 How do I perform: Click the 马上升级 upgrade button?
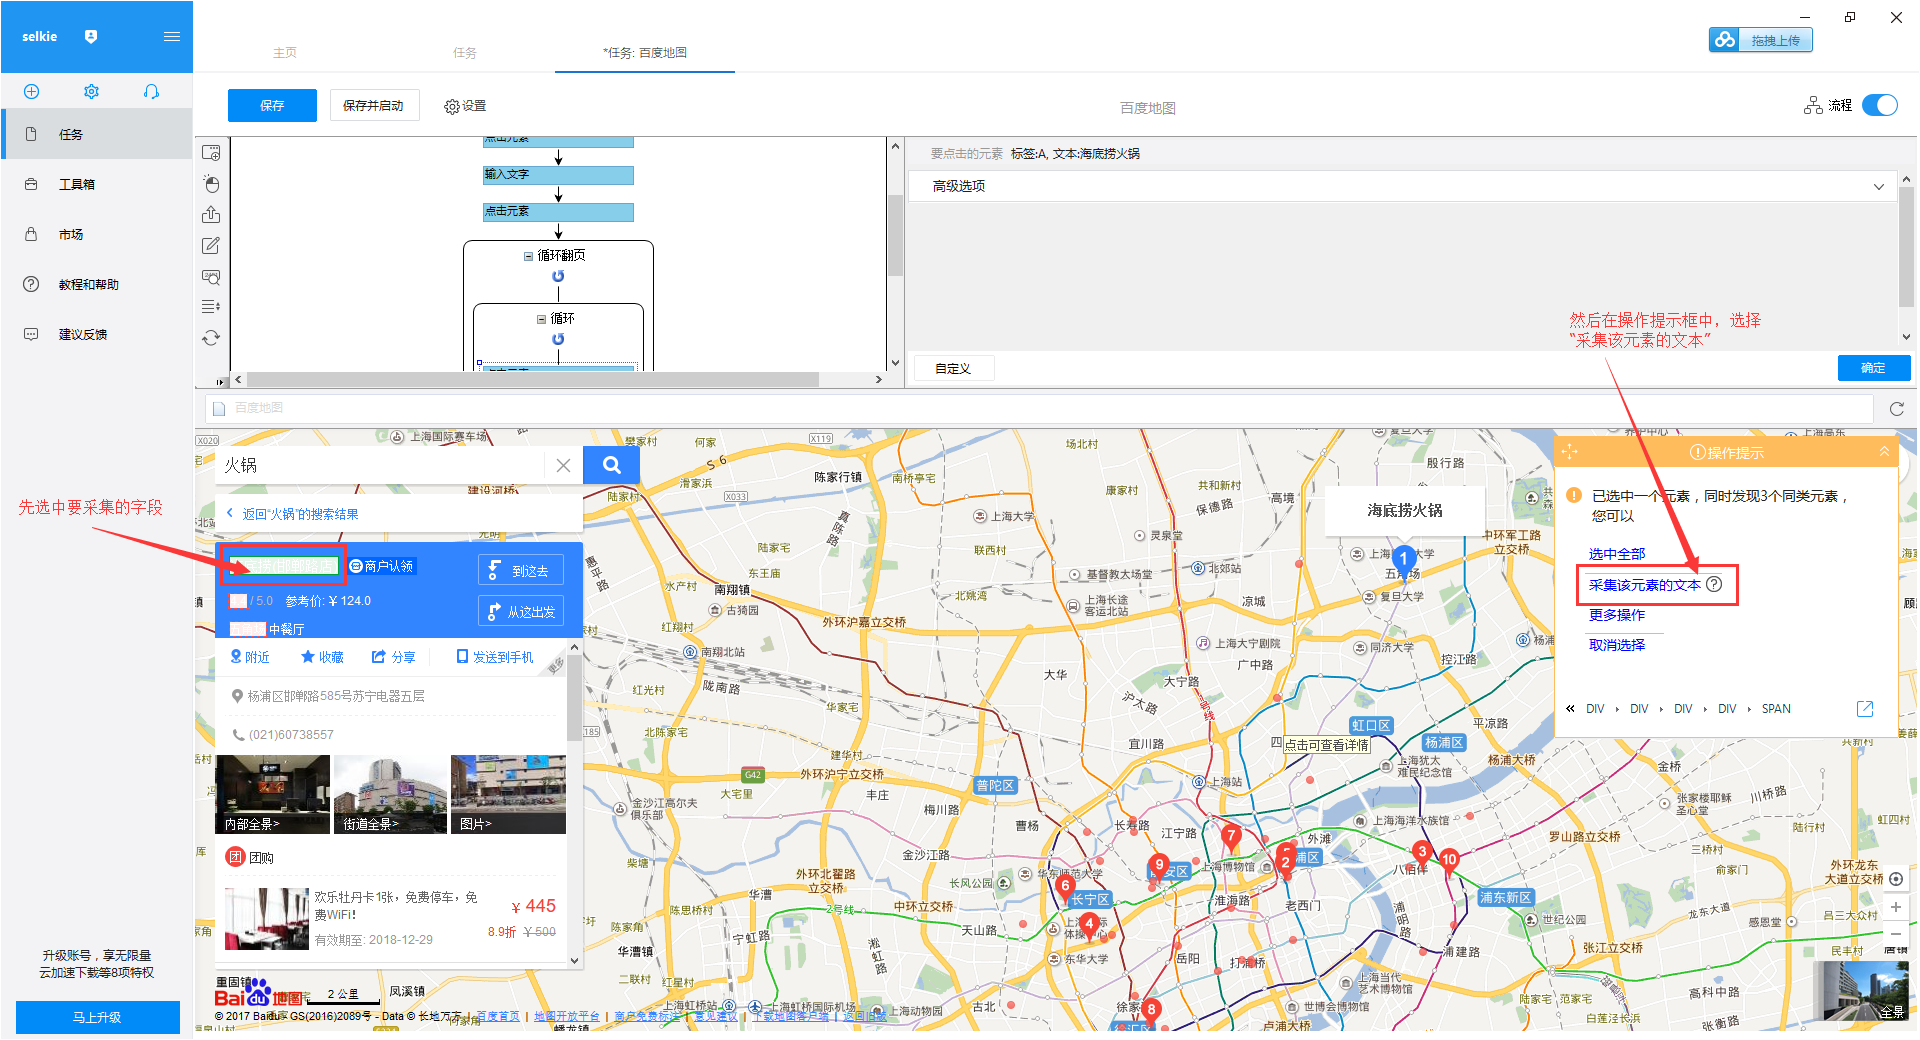pyautogui.click(x=97, y=1017)
